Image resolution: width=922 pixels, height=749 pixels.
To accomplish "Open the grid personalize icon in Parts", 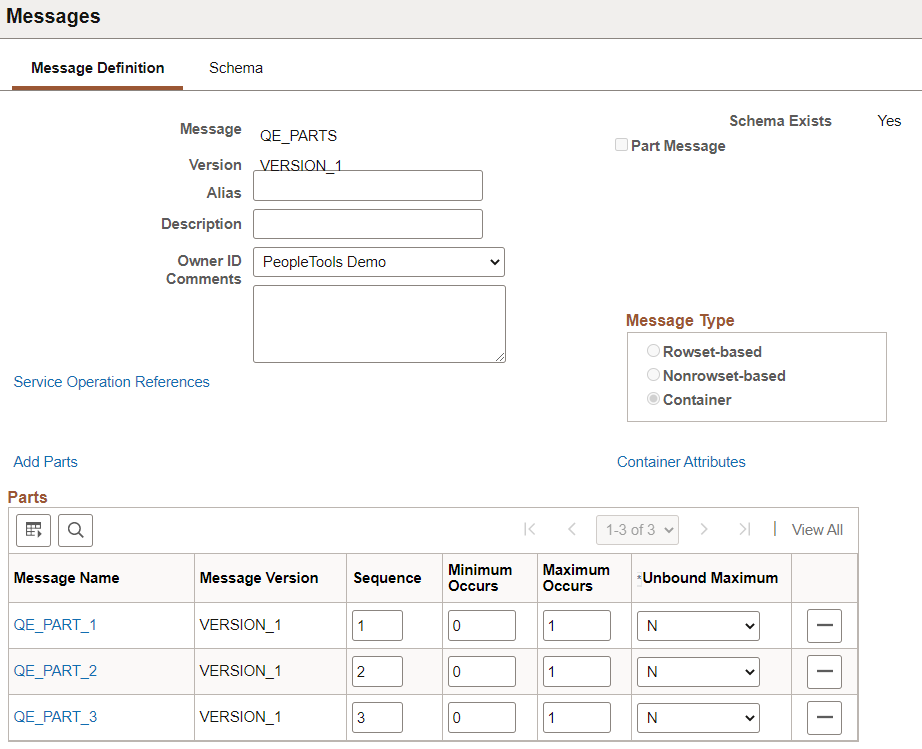I will [x=33, y=530].
